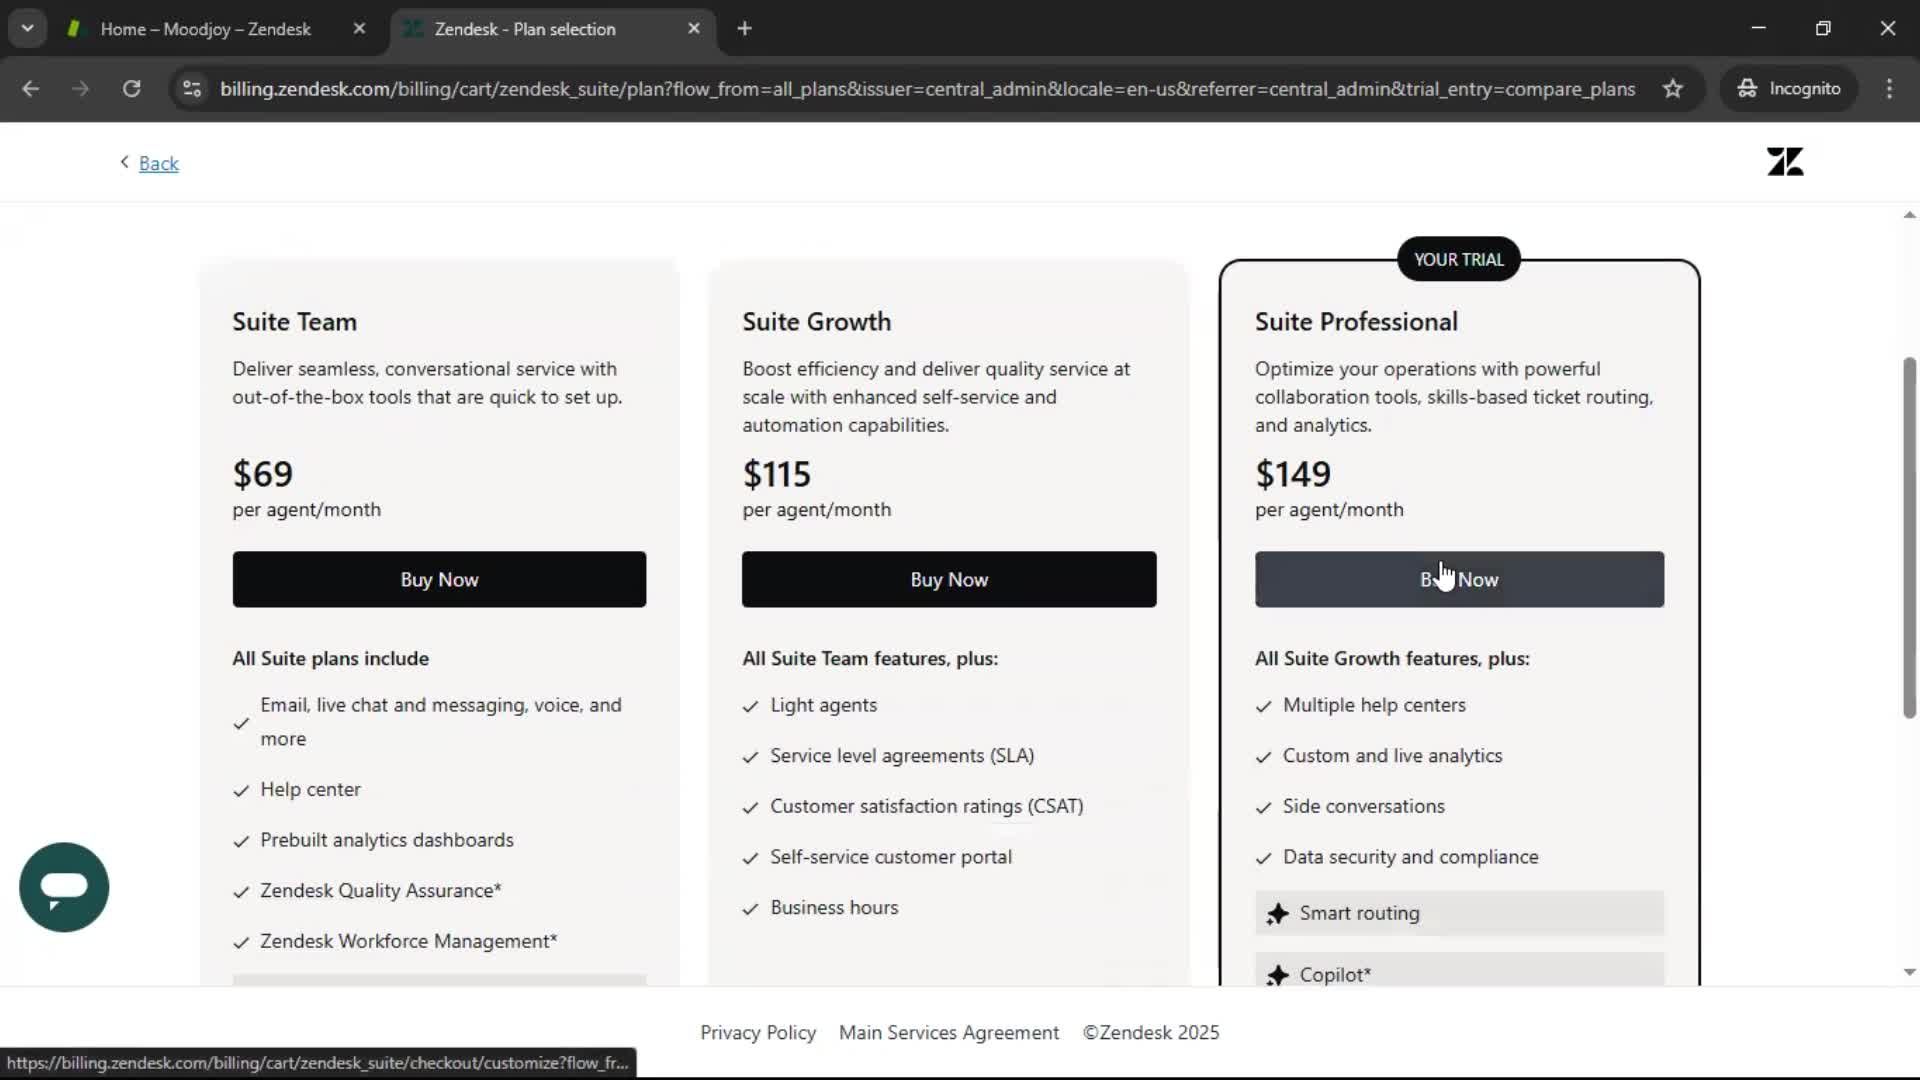
Task: Buy the Suite Professional plan
Action: point(1459,579)
